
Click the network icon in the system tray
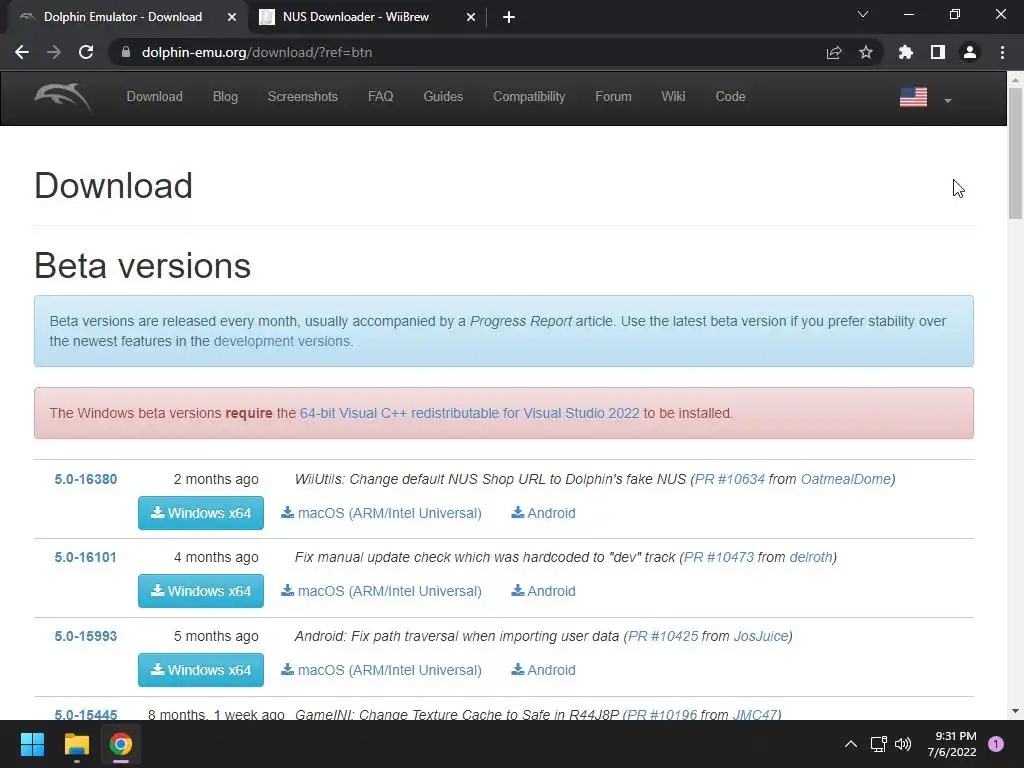878,744
